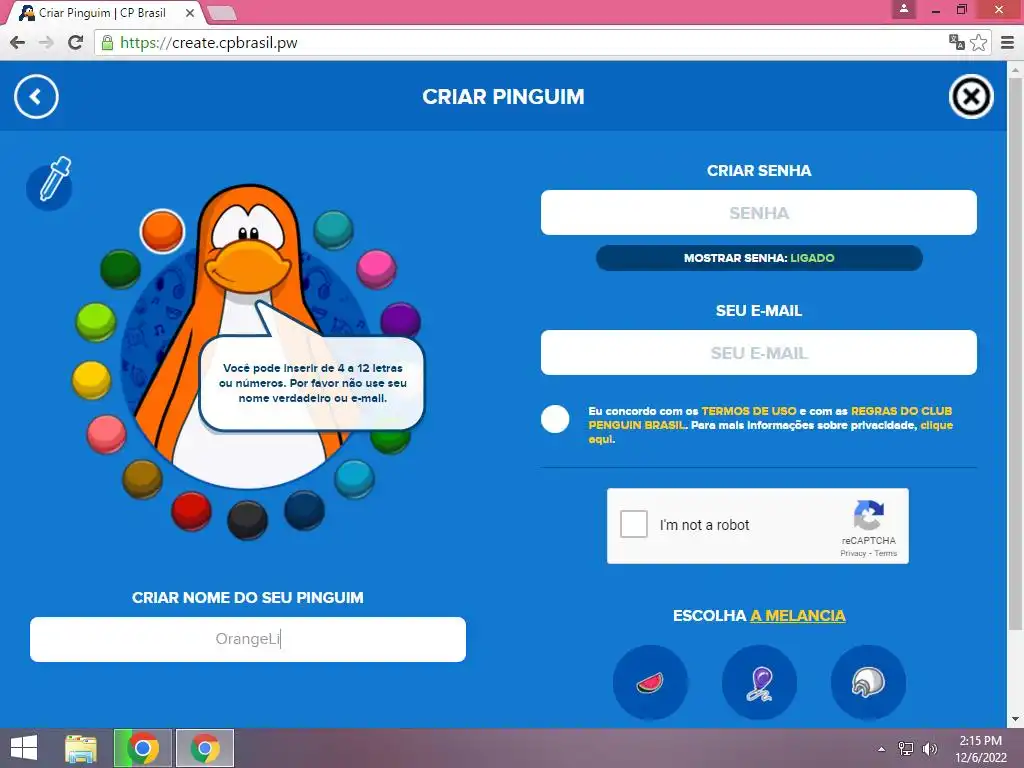
Task: Open the translate page icon
Action: (x=957, y=42)
